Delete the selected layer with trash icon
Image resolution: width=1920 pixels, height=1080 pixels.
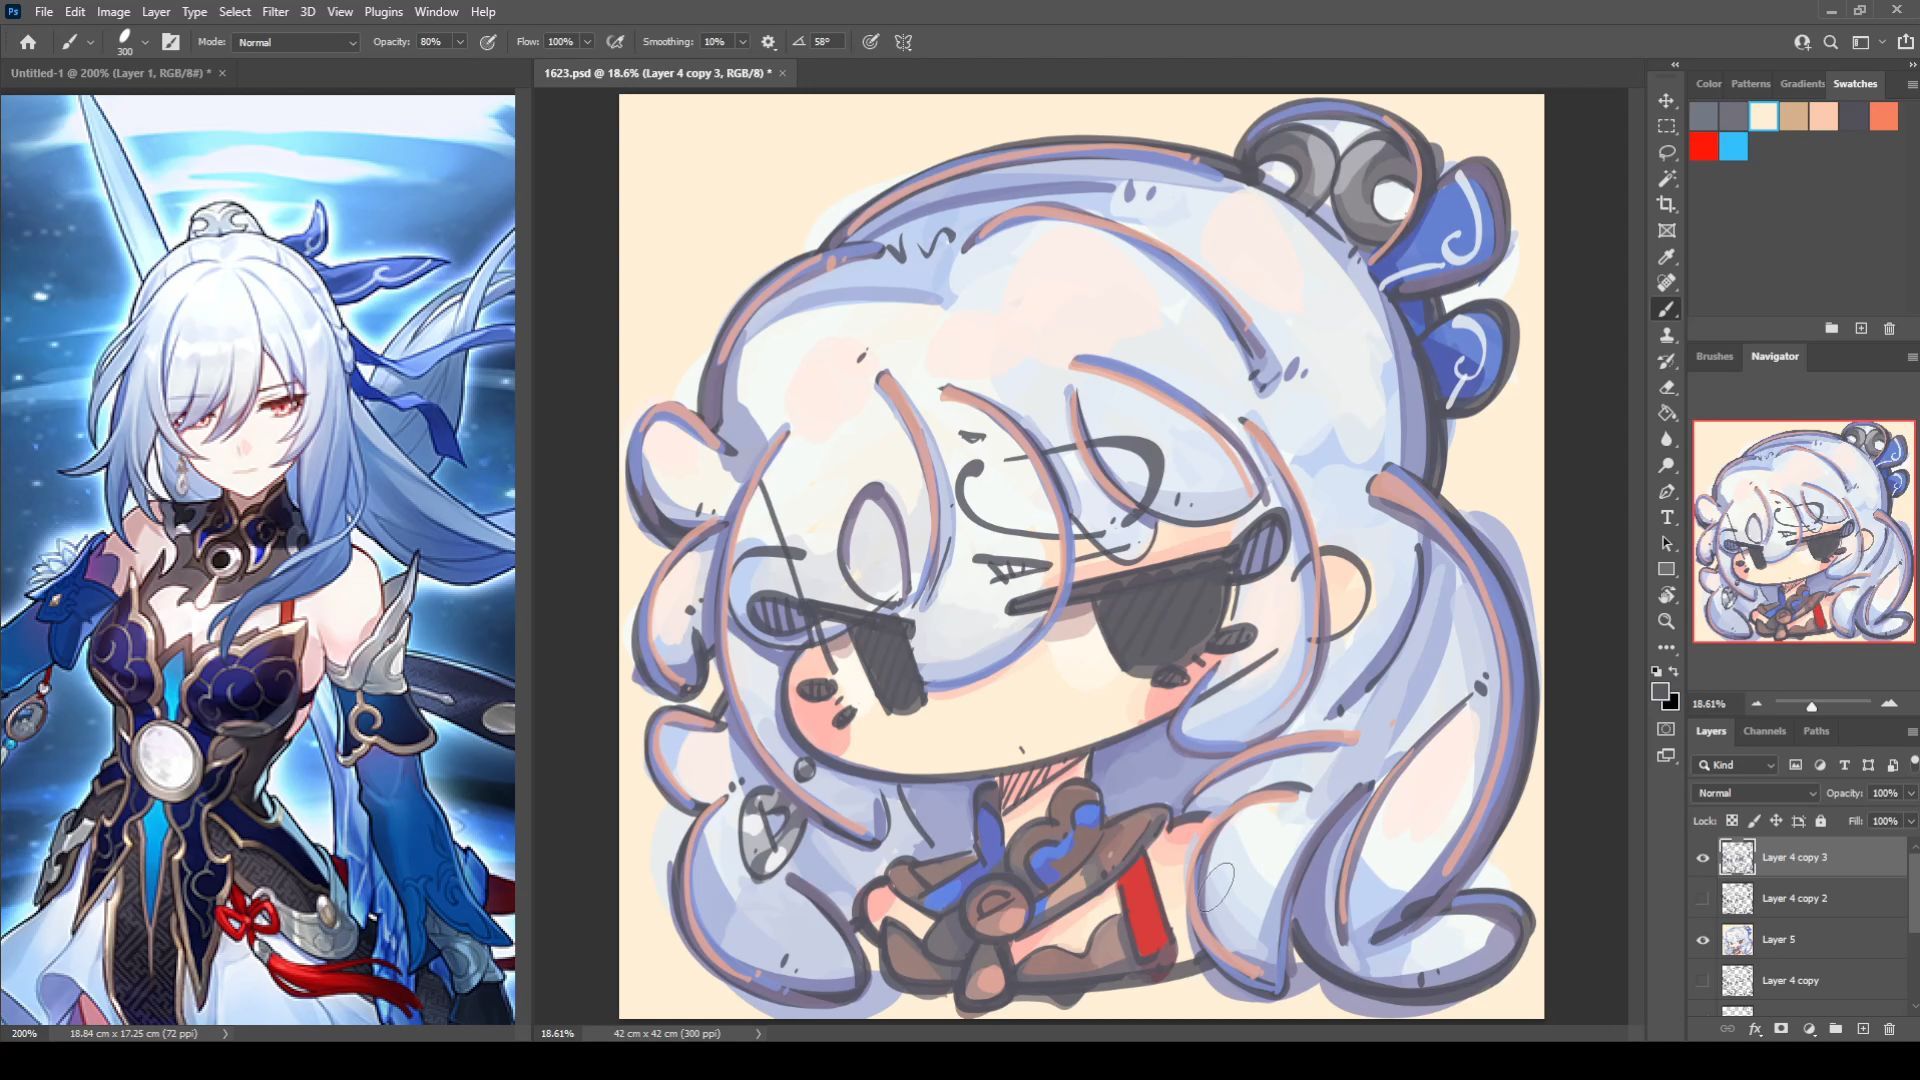(x=1889, y=1028)
